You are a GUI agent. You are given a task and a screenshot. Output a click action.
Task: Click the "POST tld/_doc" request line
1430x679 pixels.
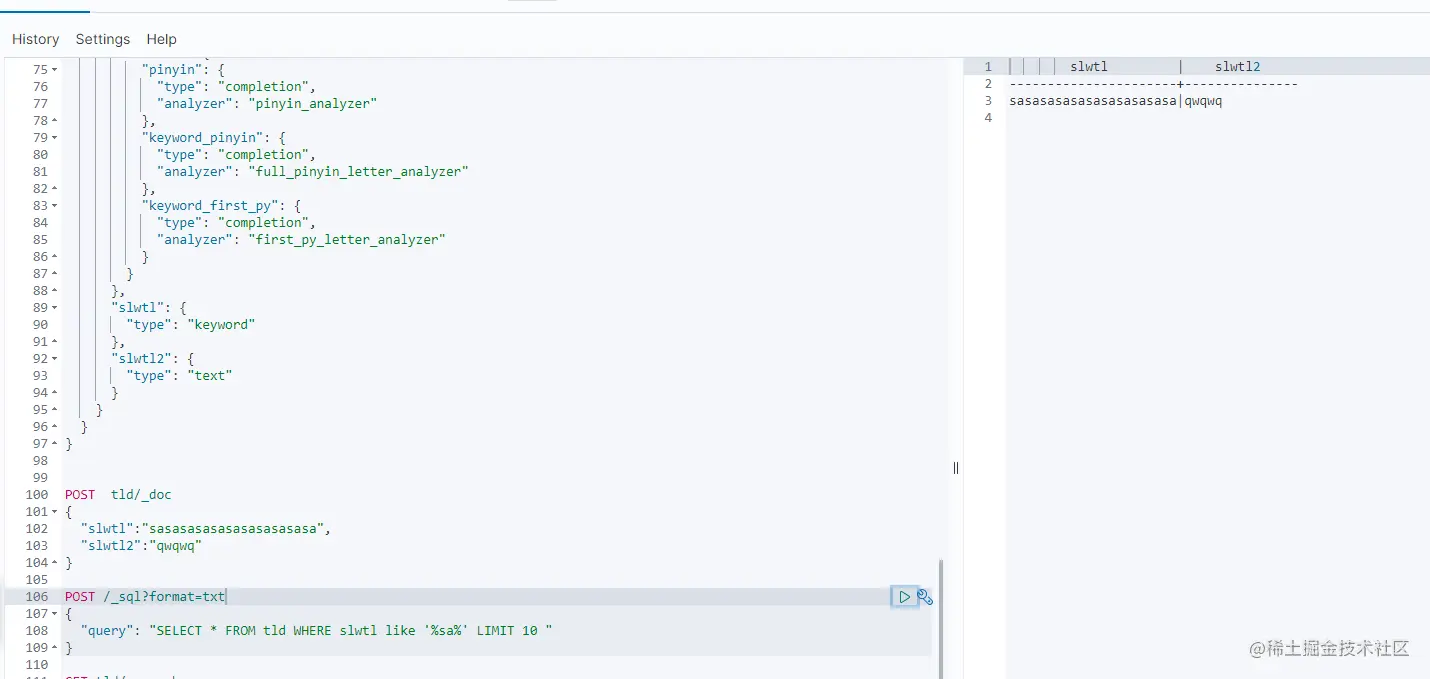(119, 495)
